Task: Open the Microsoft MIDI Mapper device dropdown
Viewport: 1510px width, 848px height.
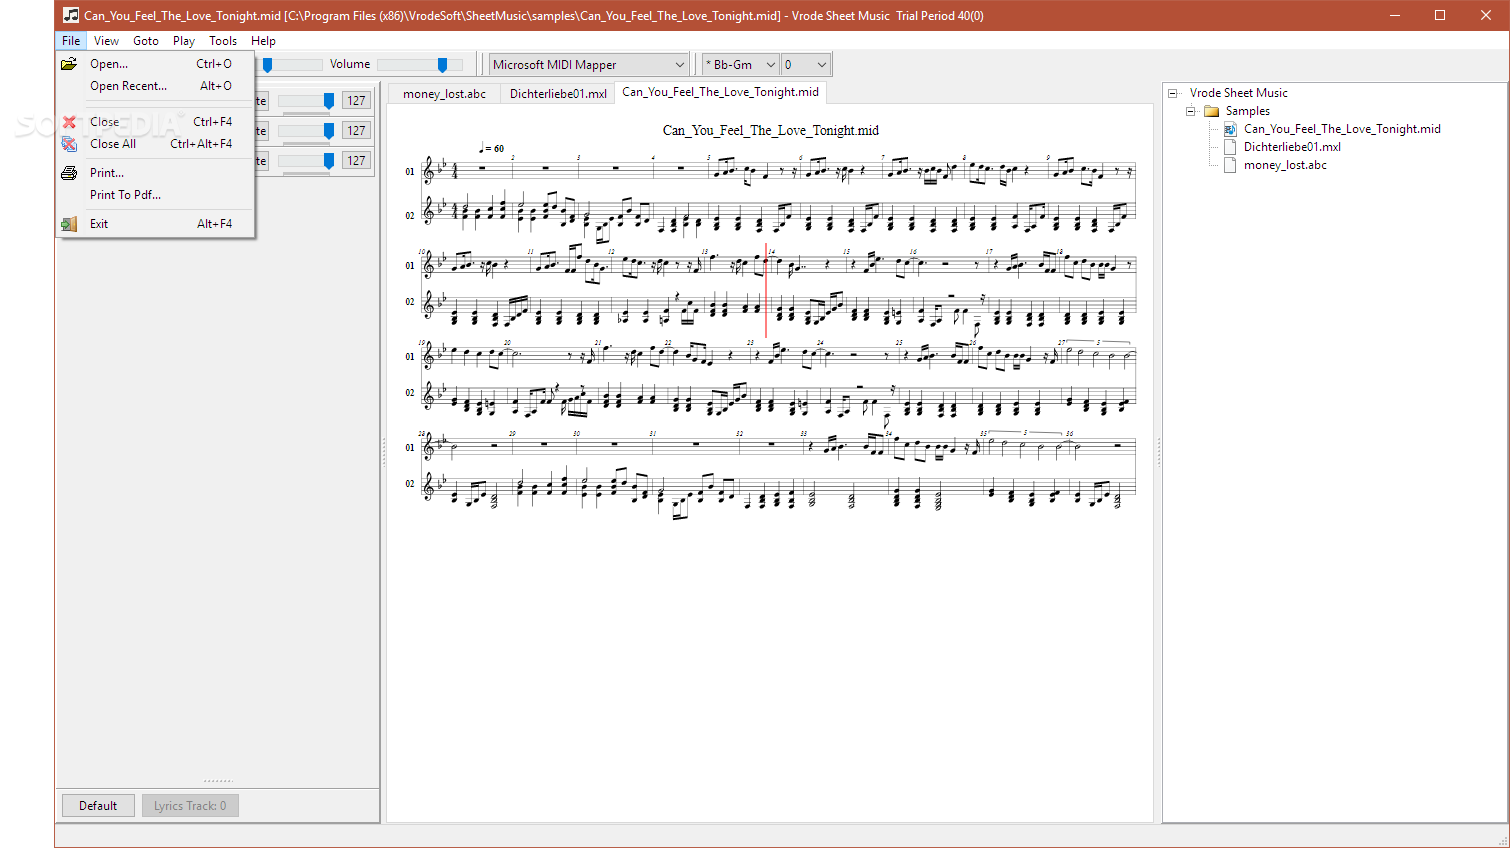Action: [x=588, y=65]
